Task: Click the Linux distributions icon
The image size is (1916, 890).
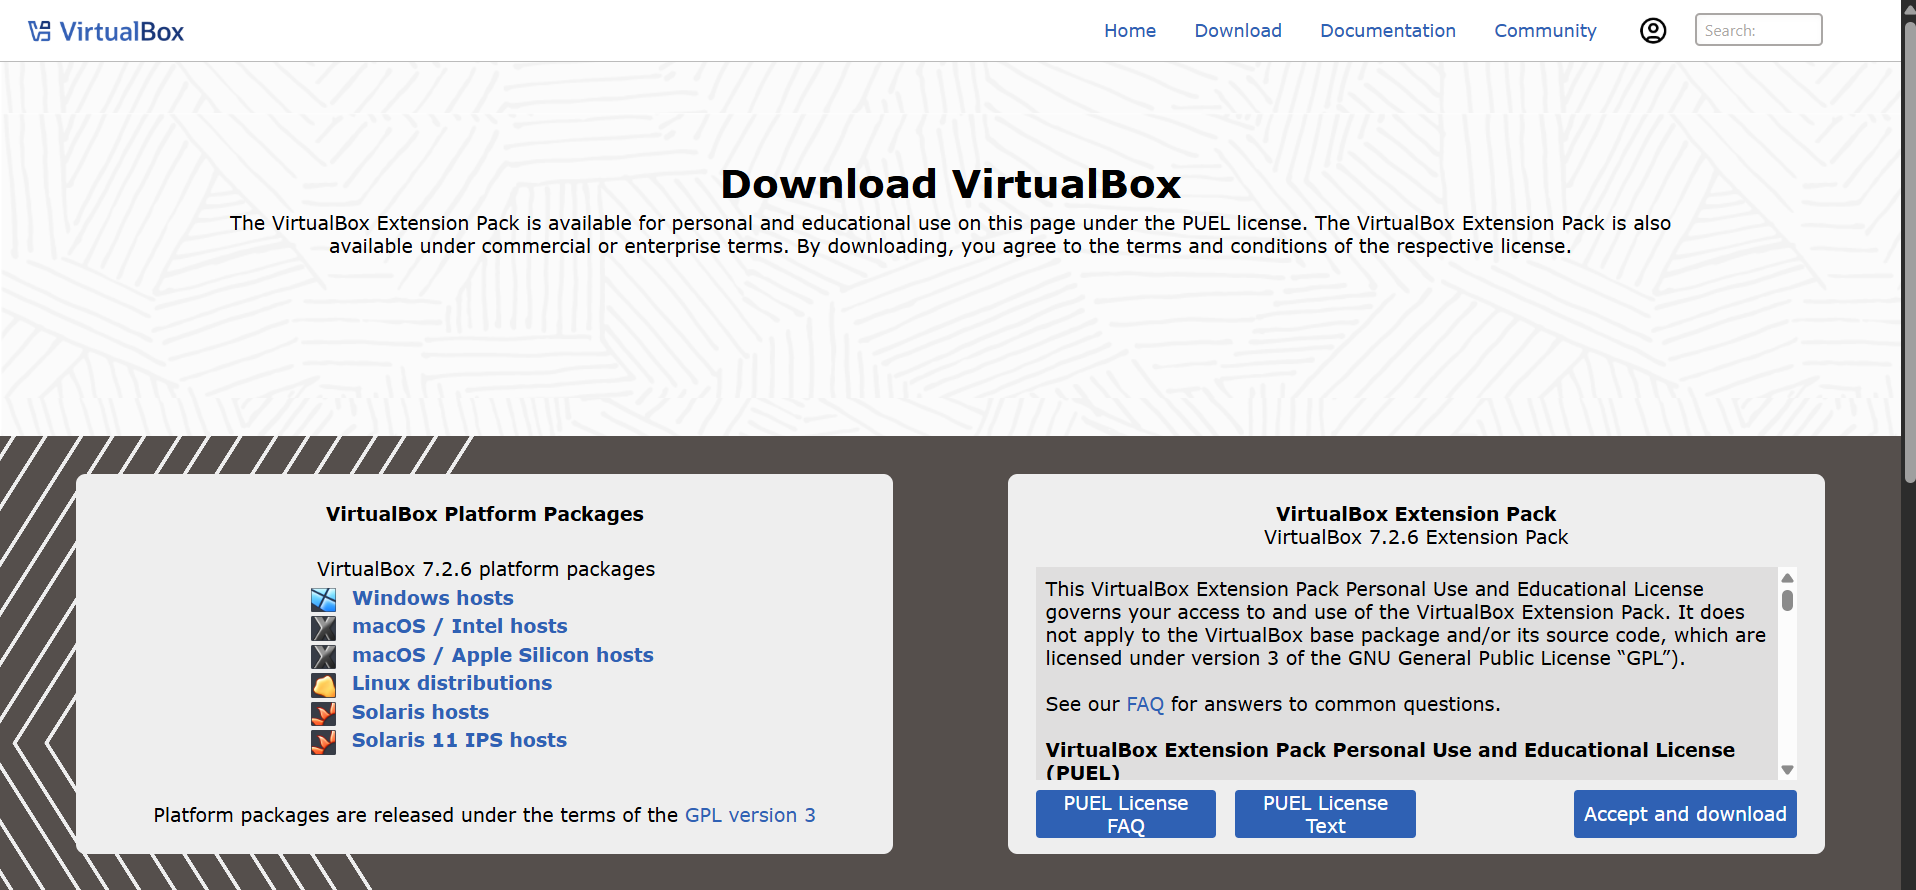Action: coord(323,684)
